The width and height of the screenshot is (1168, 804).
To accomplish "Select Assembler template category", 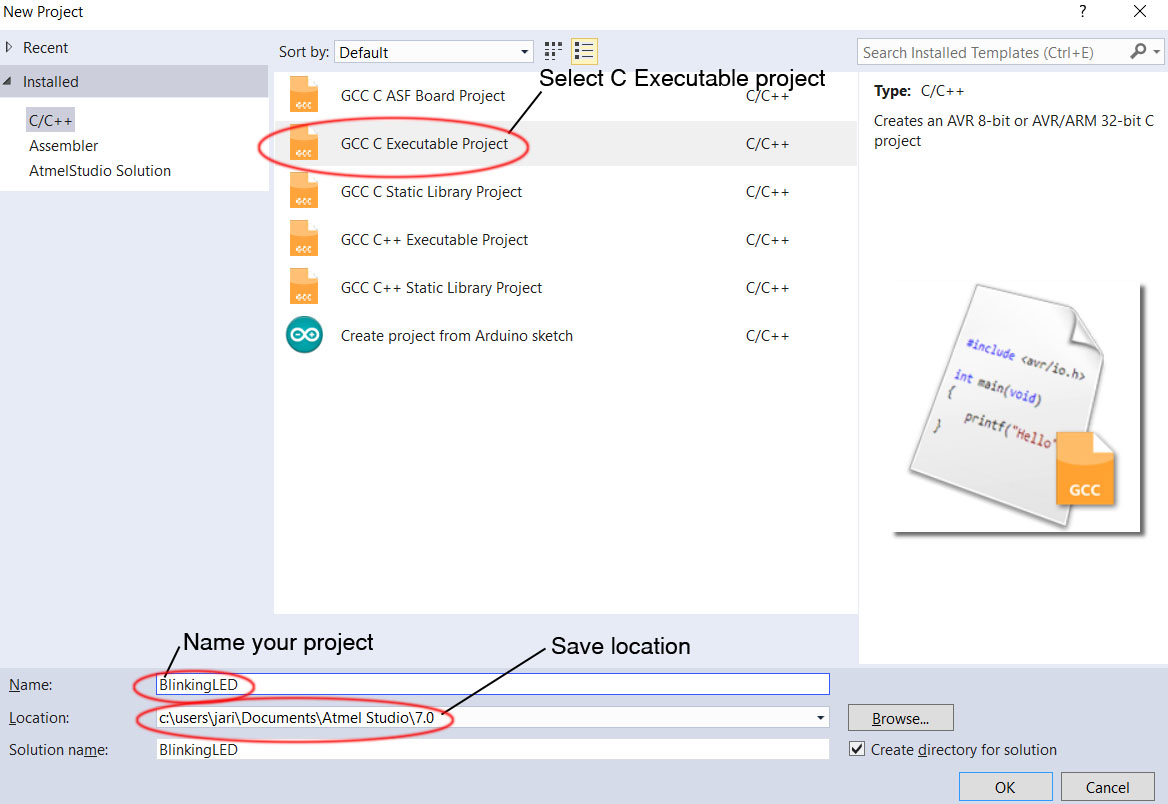I will (x=63, y=145).
